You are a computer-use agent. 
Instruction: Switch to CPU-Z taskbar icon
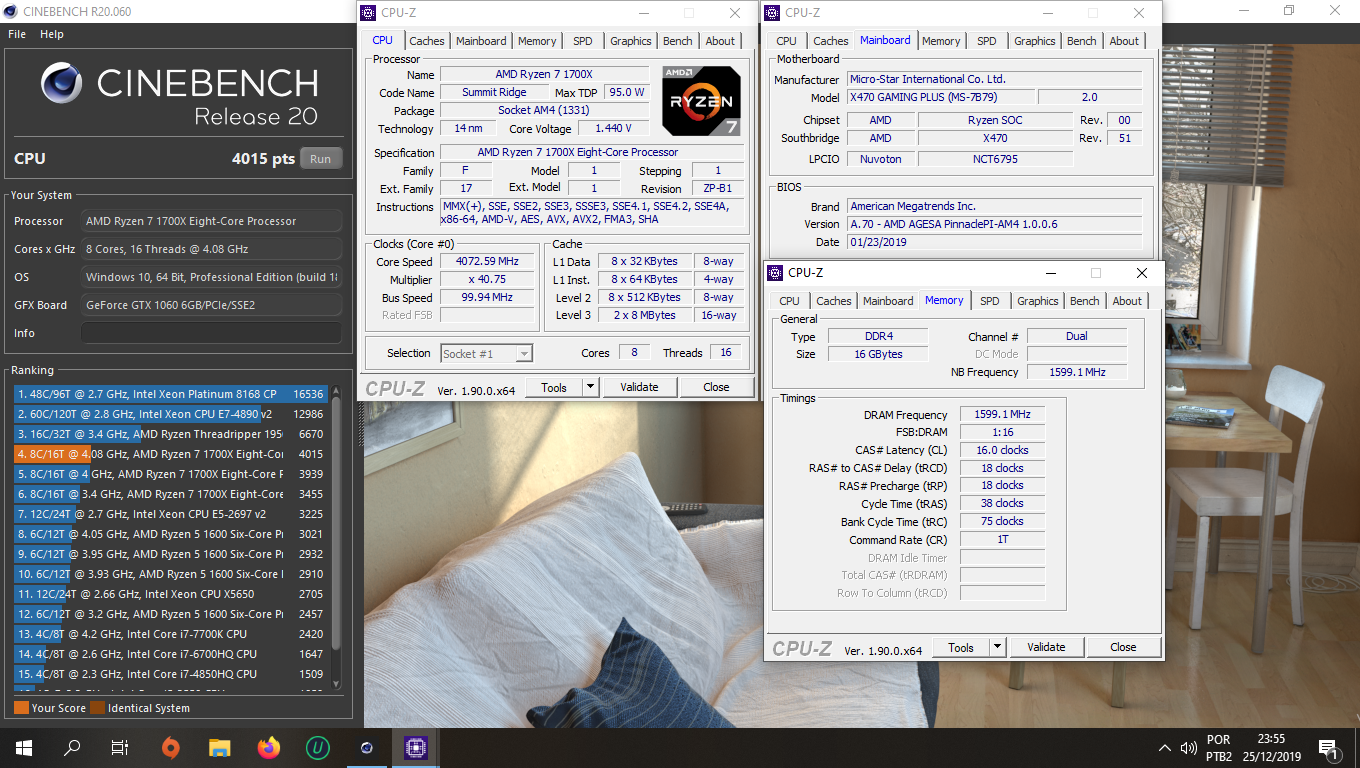tap(415, 747)
